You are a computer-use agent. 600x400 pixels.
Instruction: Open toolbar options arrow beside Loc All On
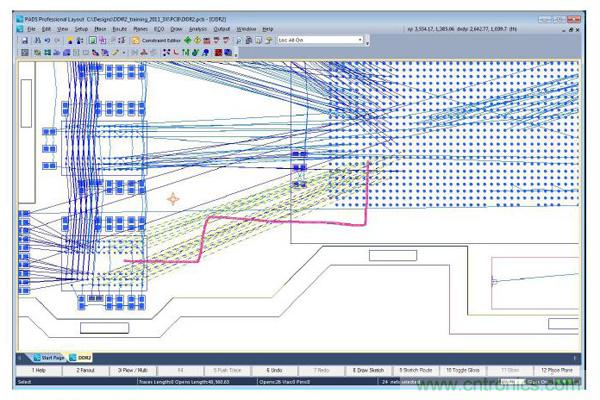(x=369, y=41)
